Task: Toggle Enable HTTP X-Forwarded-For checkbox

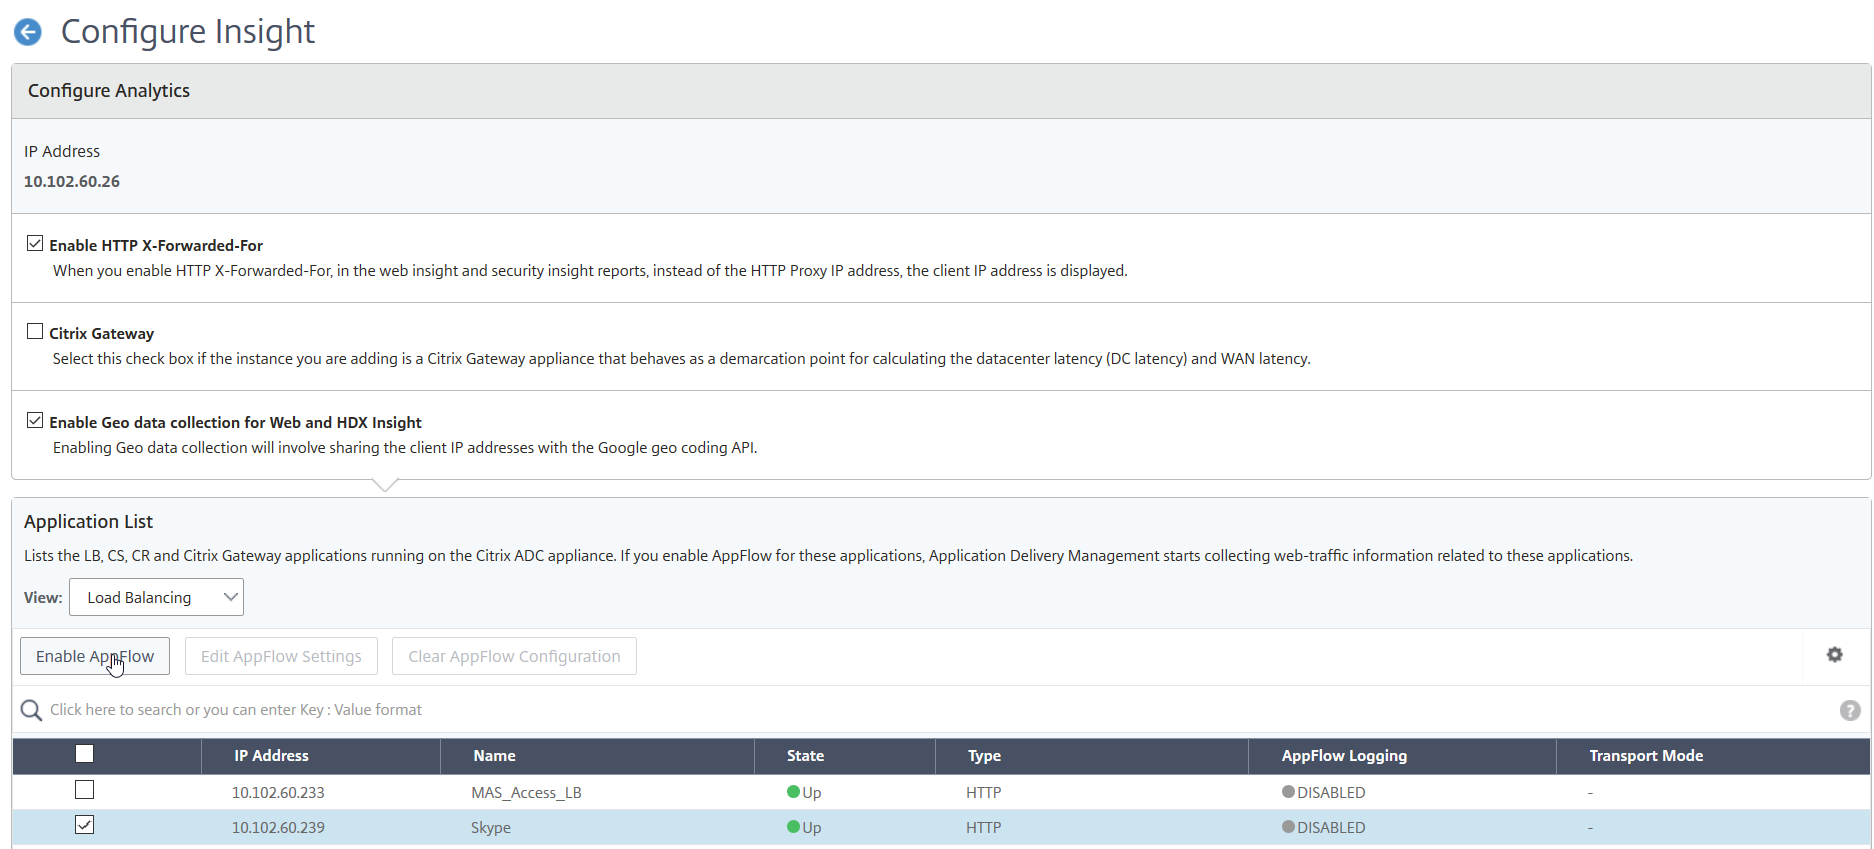Action: [35, 244]
